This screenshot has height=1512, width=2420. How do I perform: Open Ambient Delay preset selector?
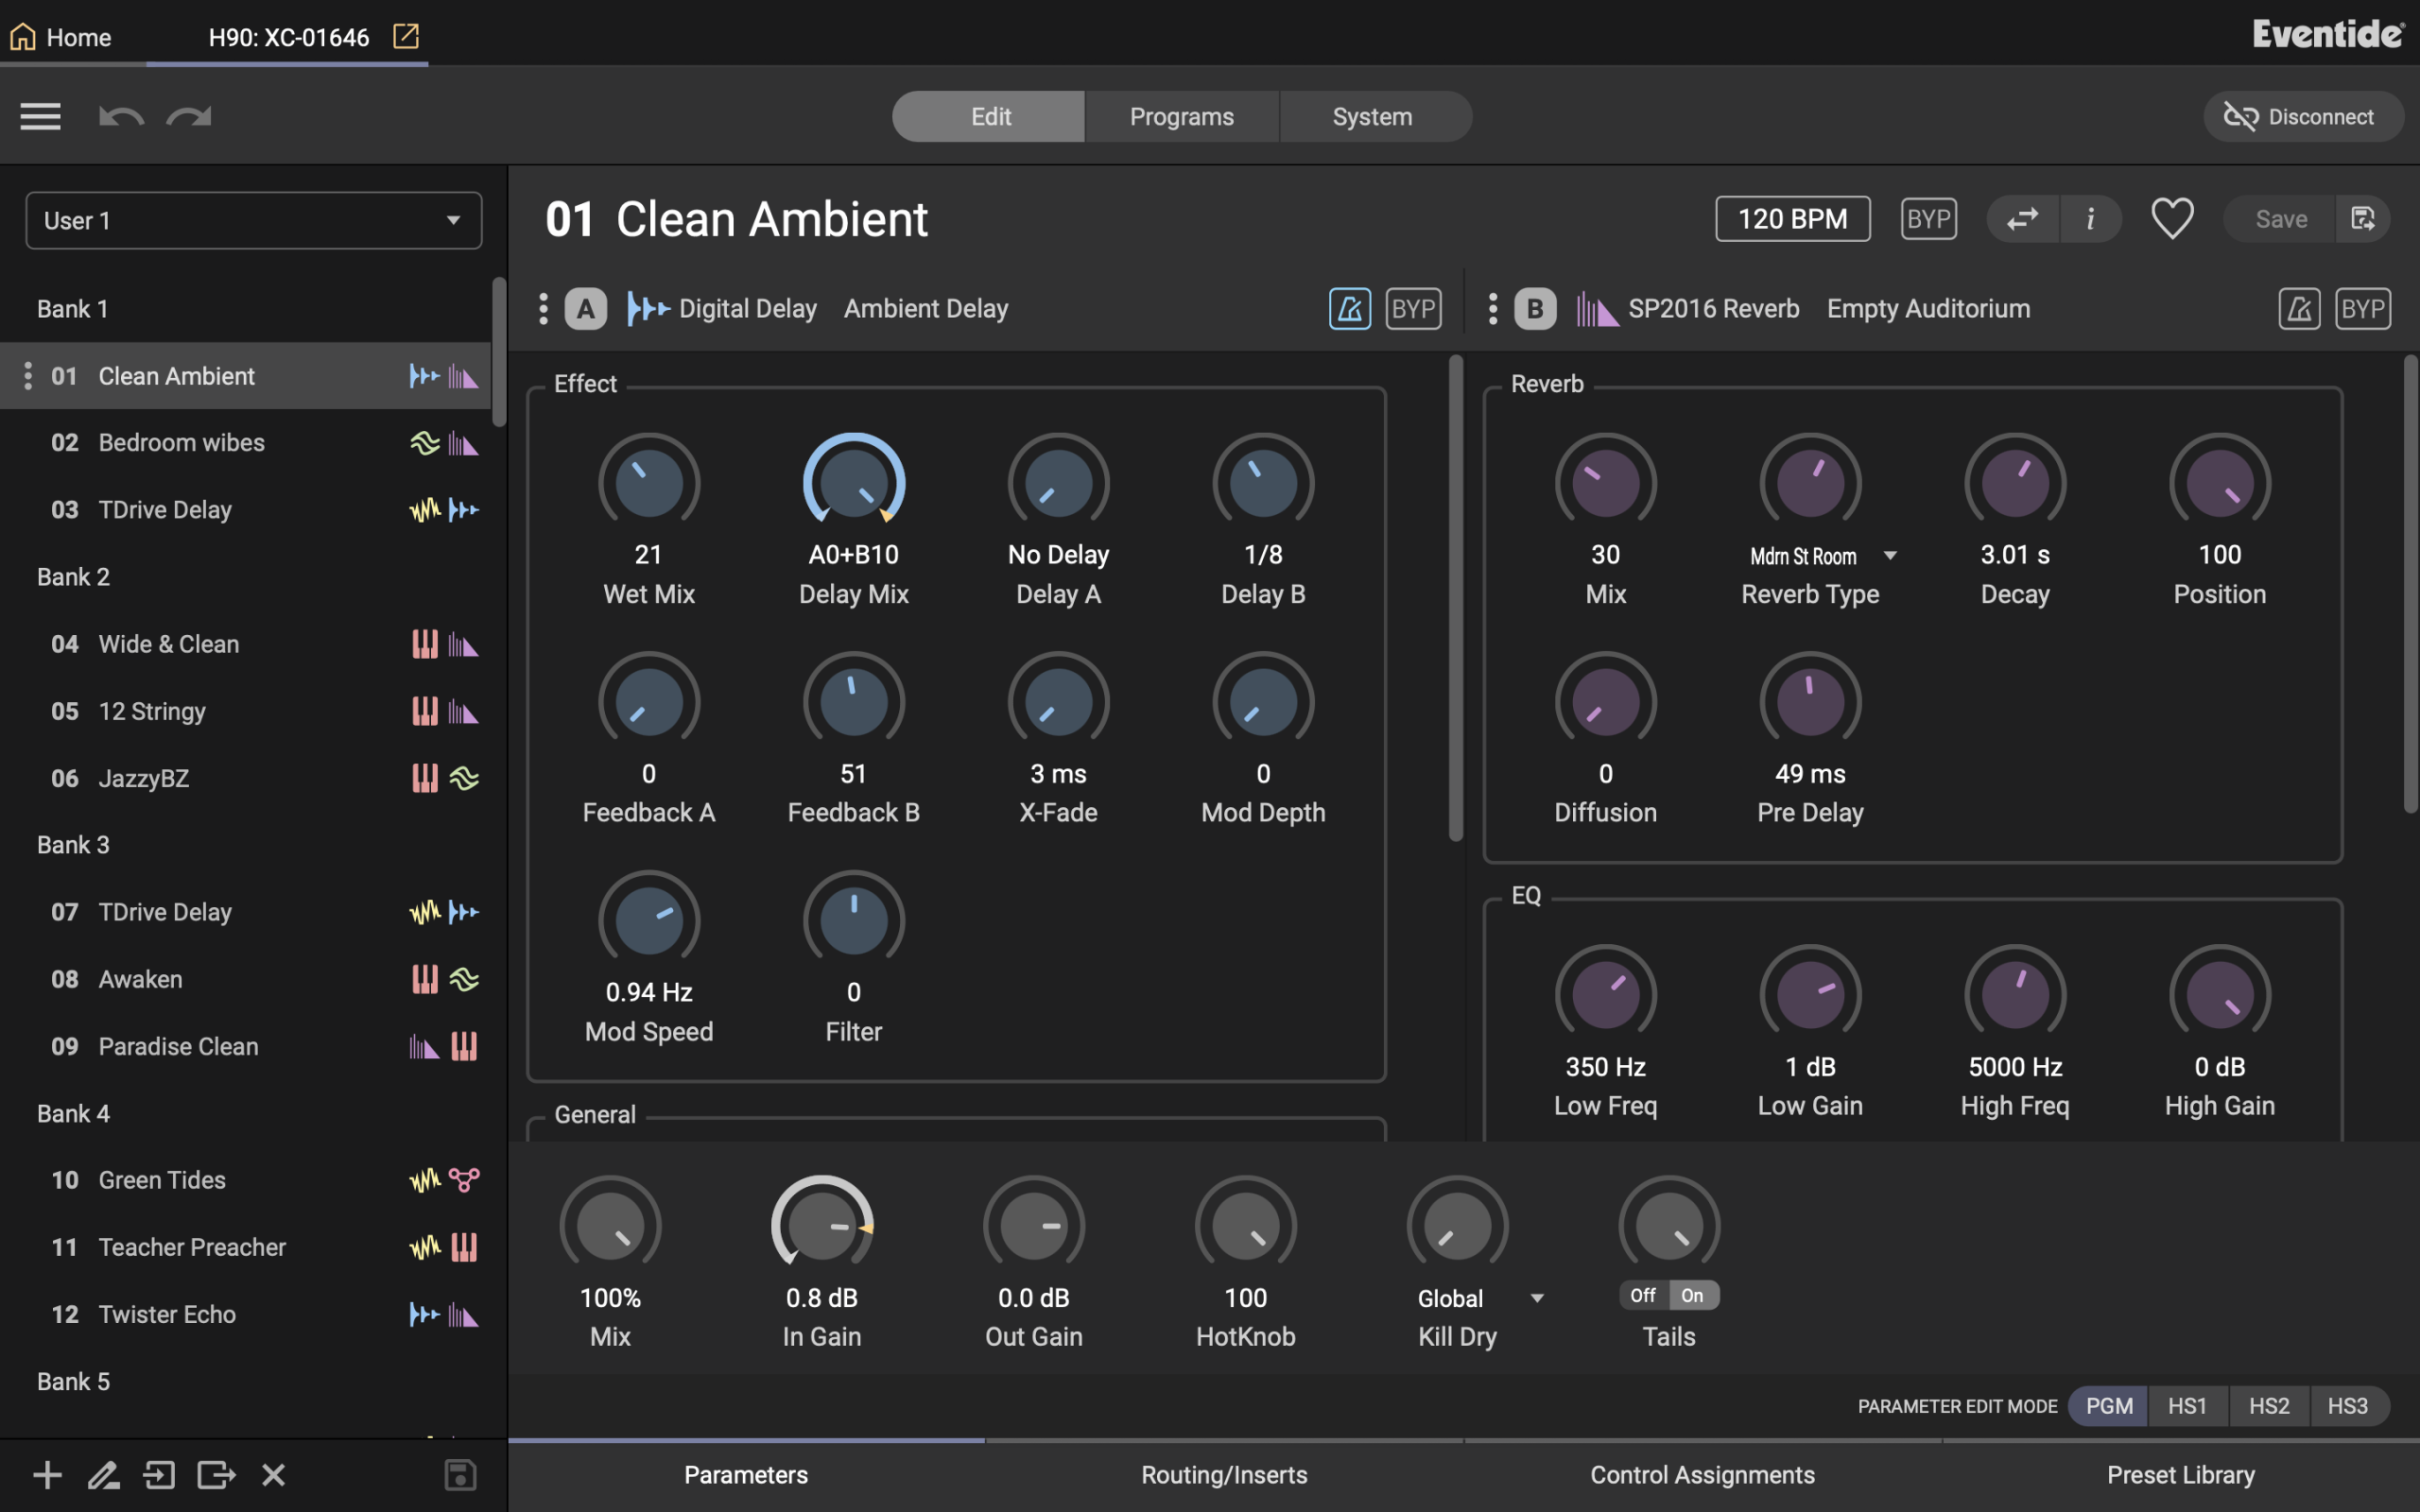(x=925, y=308)
